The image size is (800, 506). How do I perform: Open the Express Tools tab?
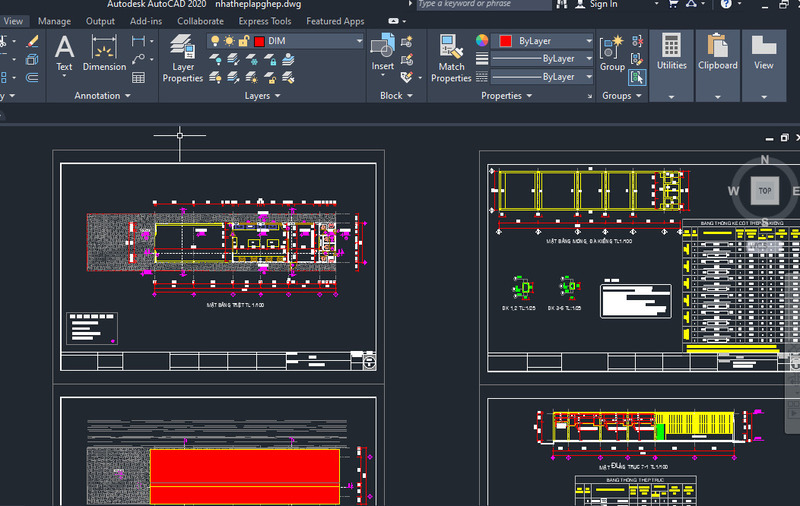tap(265, 21)
